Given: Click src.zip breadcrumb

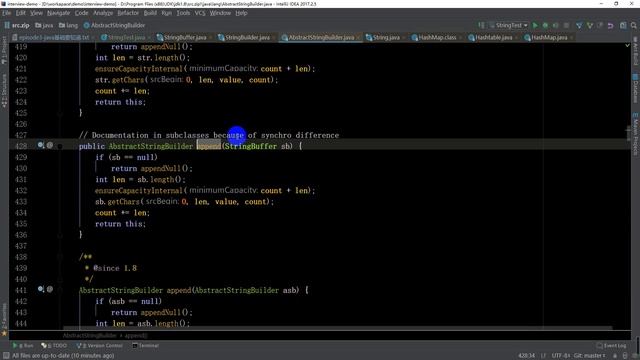Looking at the screenshot, I should [17, 25].
